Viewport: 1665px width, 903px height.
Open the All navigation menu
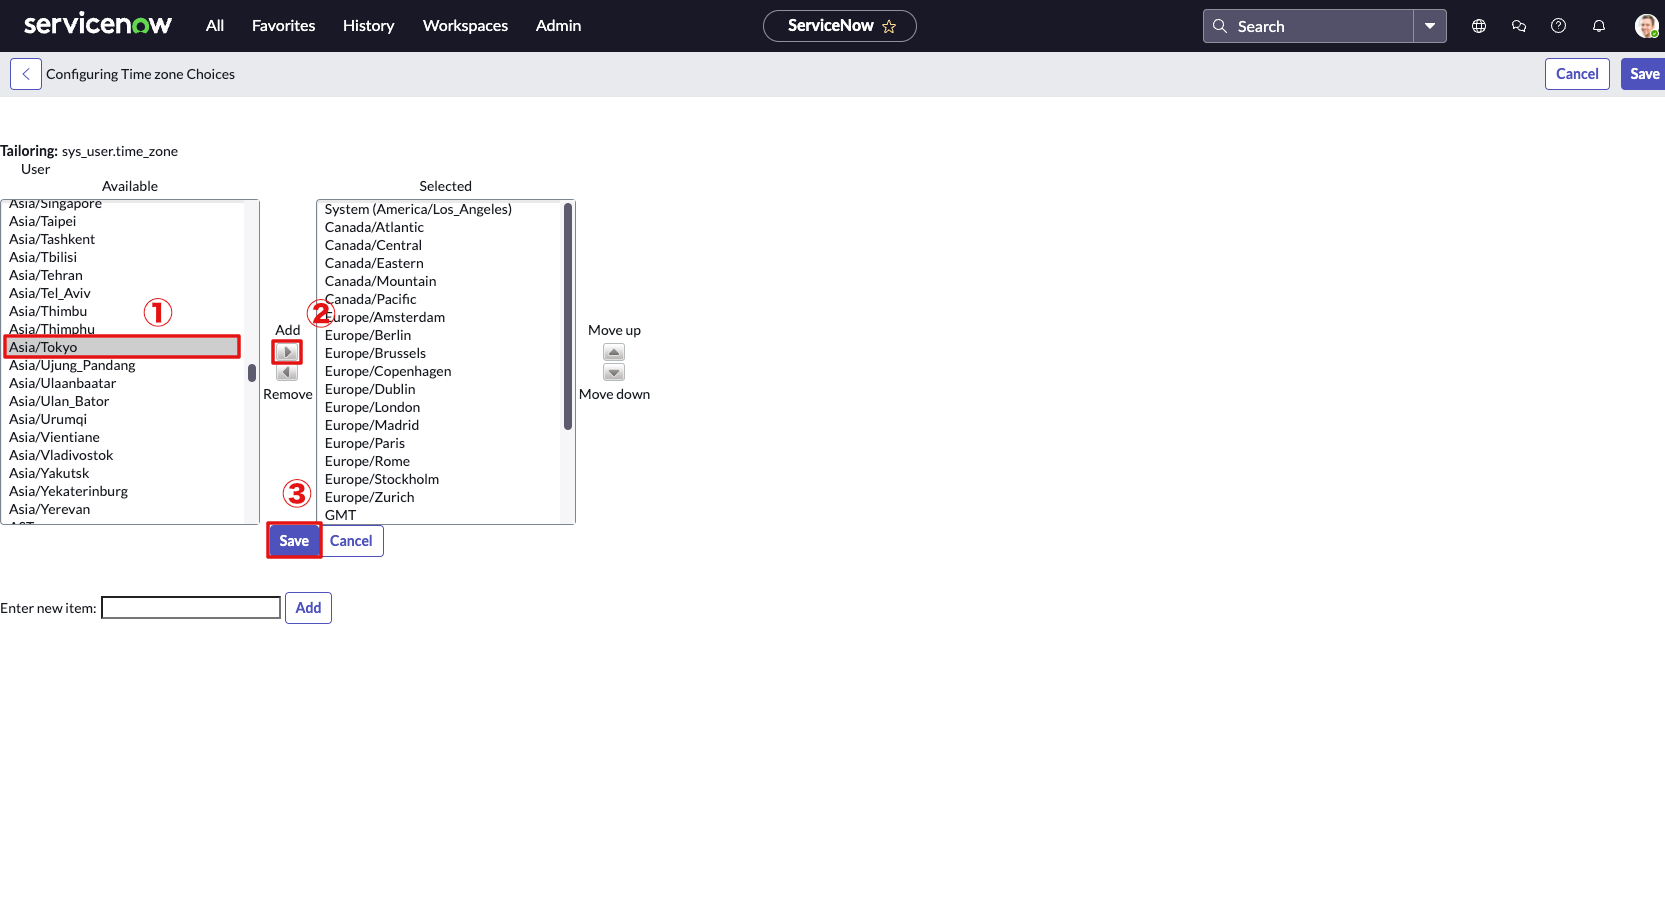pos(213,26)
